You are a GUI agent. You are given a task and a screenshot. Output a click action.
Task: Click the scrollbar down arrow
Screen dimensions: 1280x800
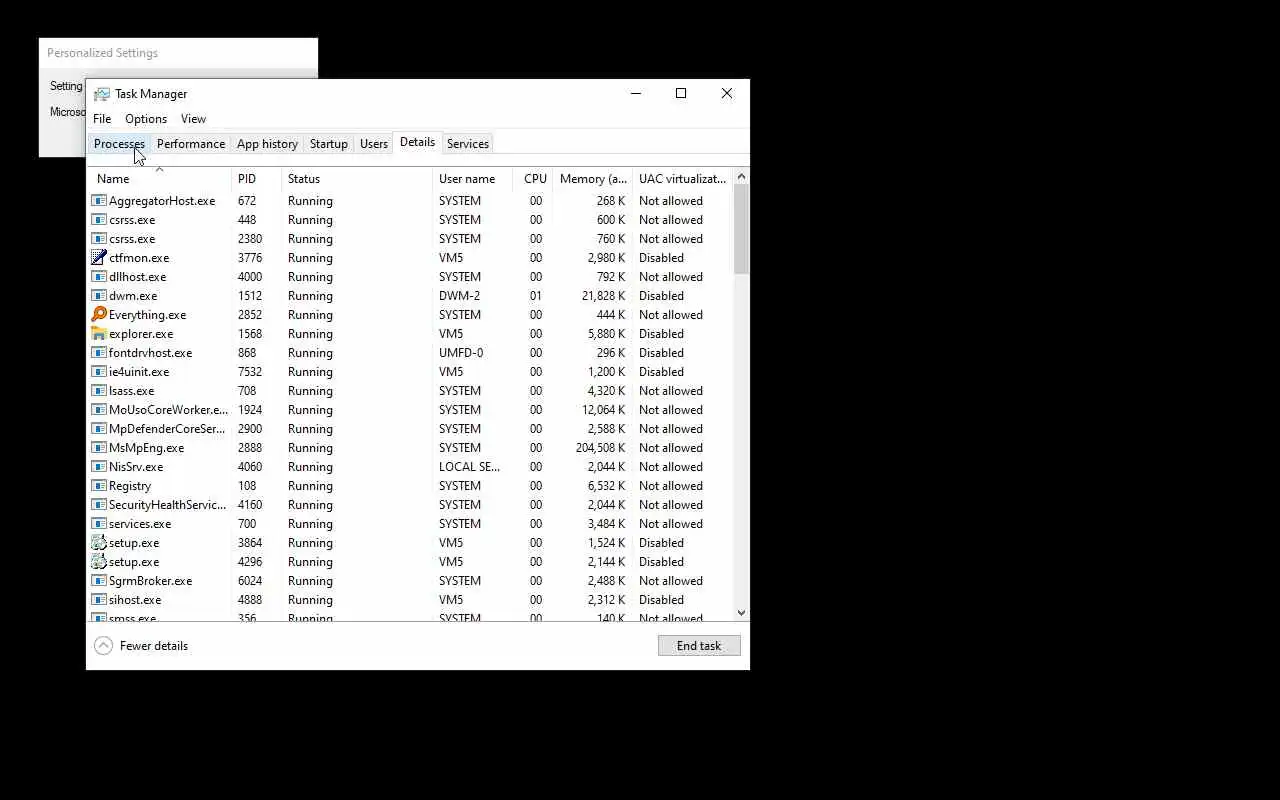[741, 613]
